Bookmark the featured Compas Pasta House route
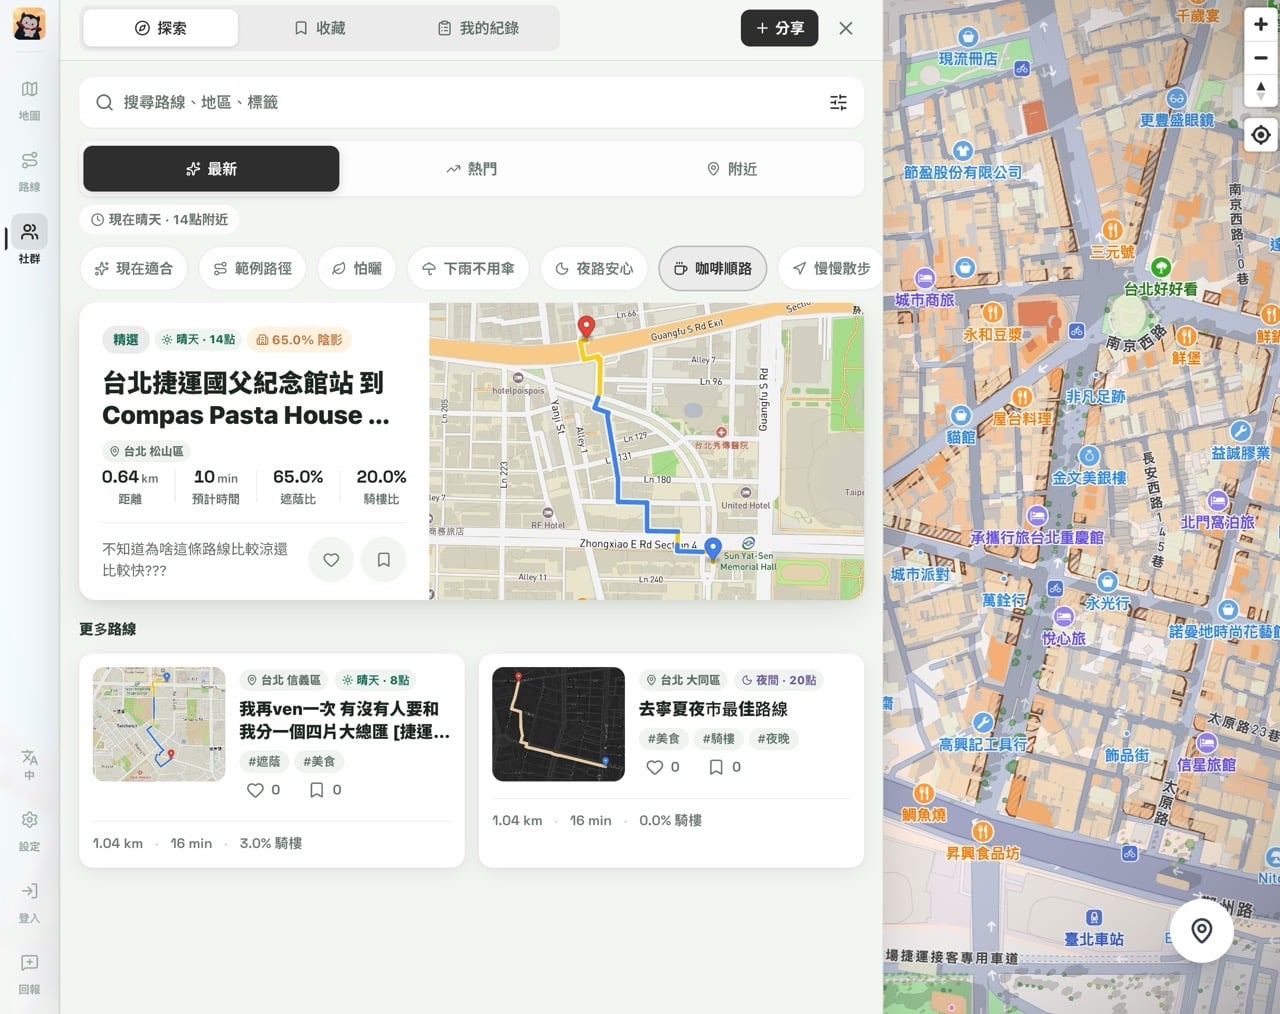The image size is (1280, 1014). coord(383,560)
